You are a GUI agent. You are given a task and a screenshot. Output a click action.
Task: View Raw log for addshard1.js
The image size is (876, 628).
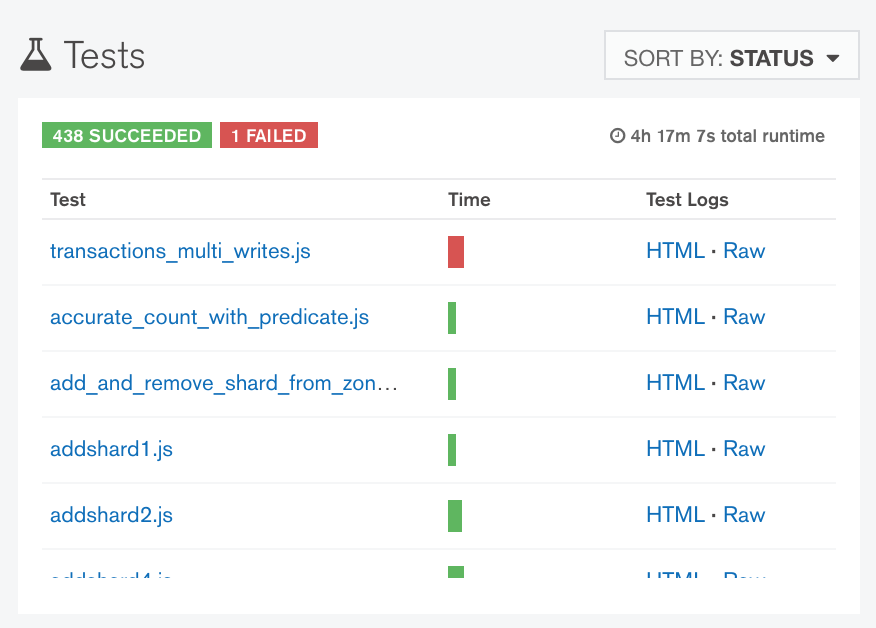click(744, 449)
